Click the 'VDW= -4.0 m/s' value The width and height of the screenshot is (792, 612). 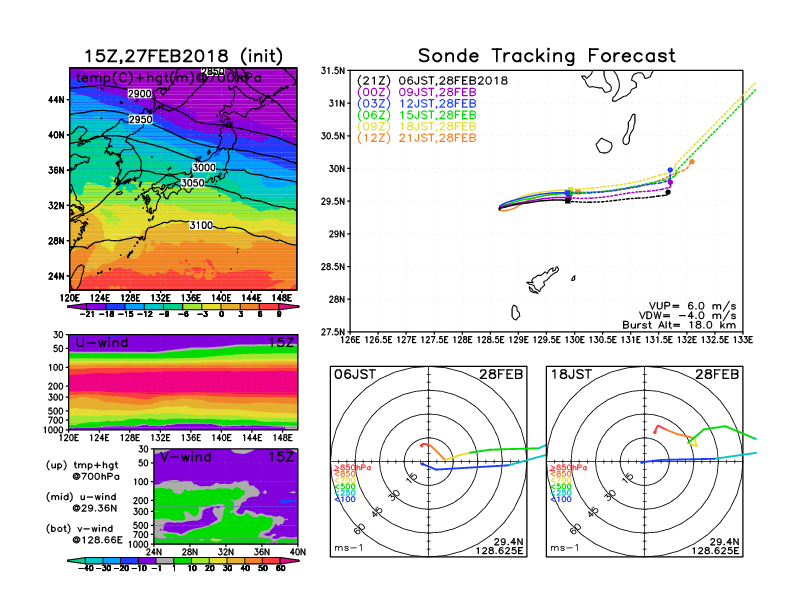(x=687, y=316)
